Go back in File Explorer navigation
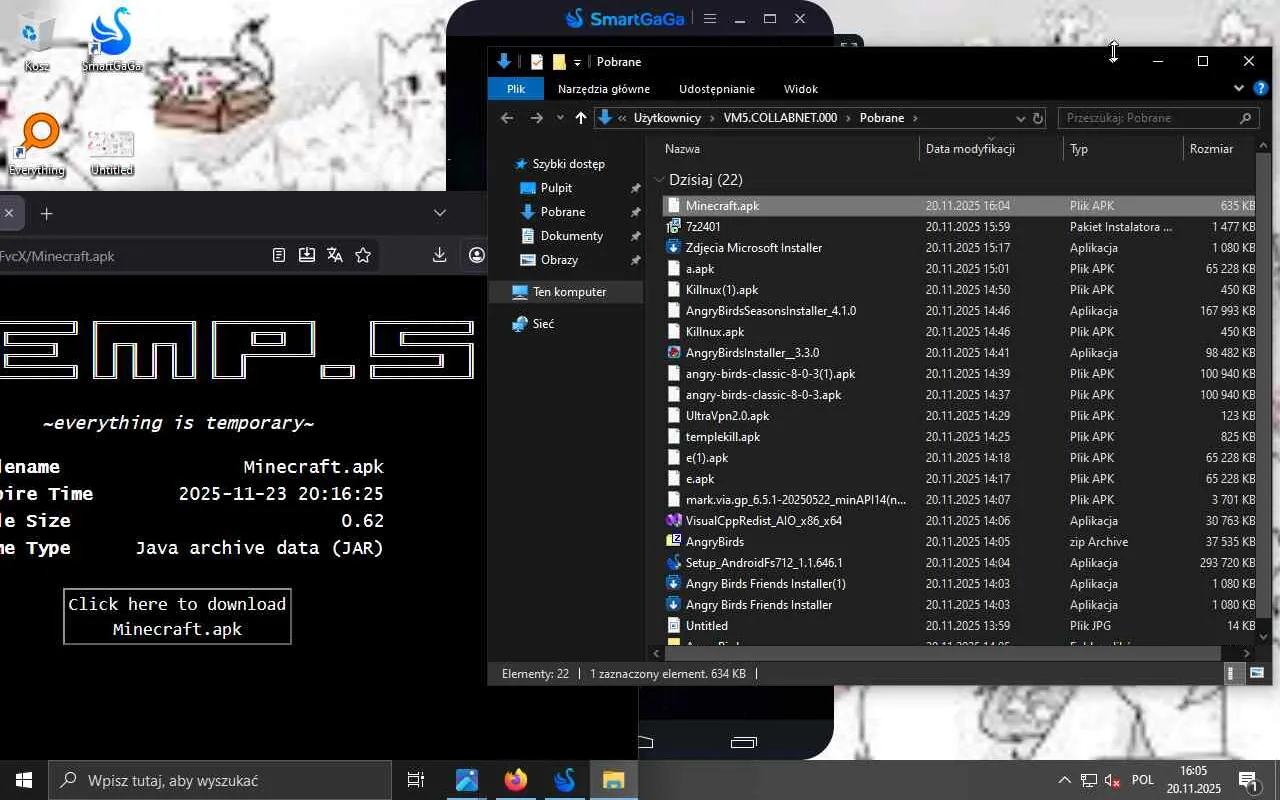 pyautogui.click(x=507, y=118)
